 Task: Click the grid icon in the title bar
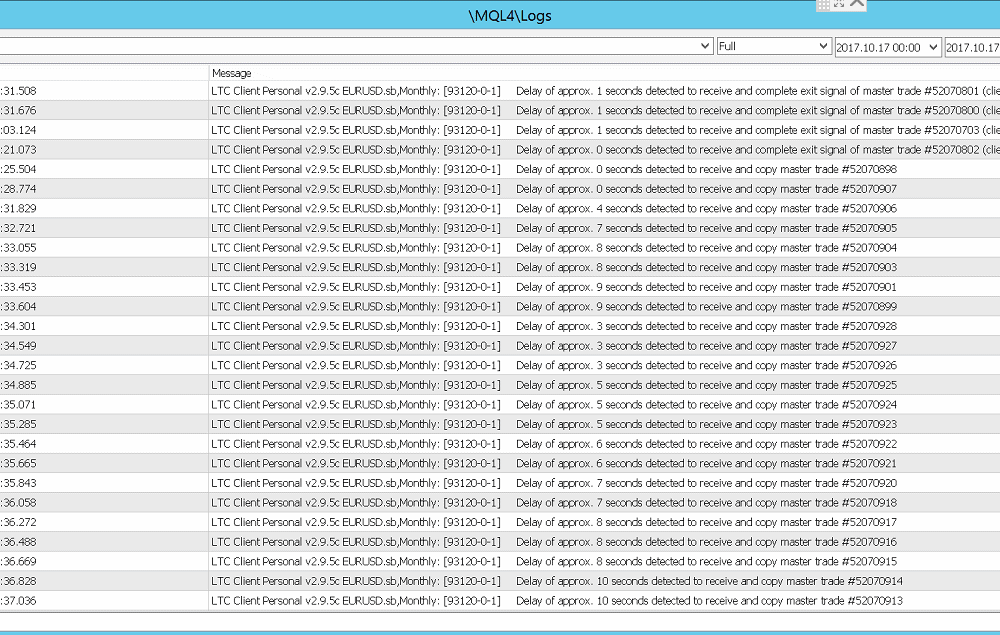pyautogui.click(x=823, y=5)
